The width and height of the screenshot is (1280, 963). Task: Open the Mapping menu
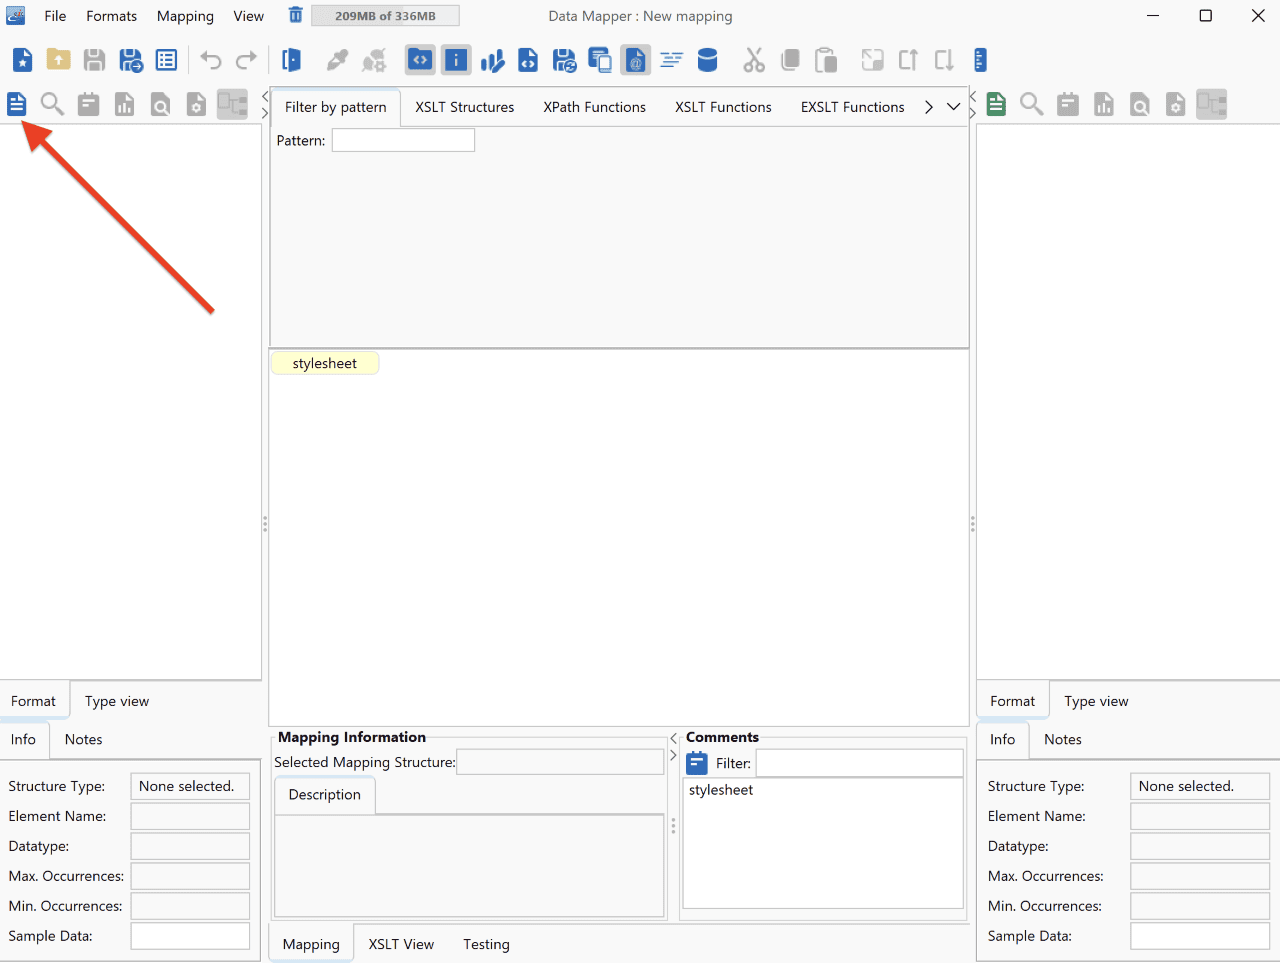(x=185, y=16)
